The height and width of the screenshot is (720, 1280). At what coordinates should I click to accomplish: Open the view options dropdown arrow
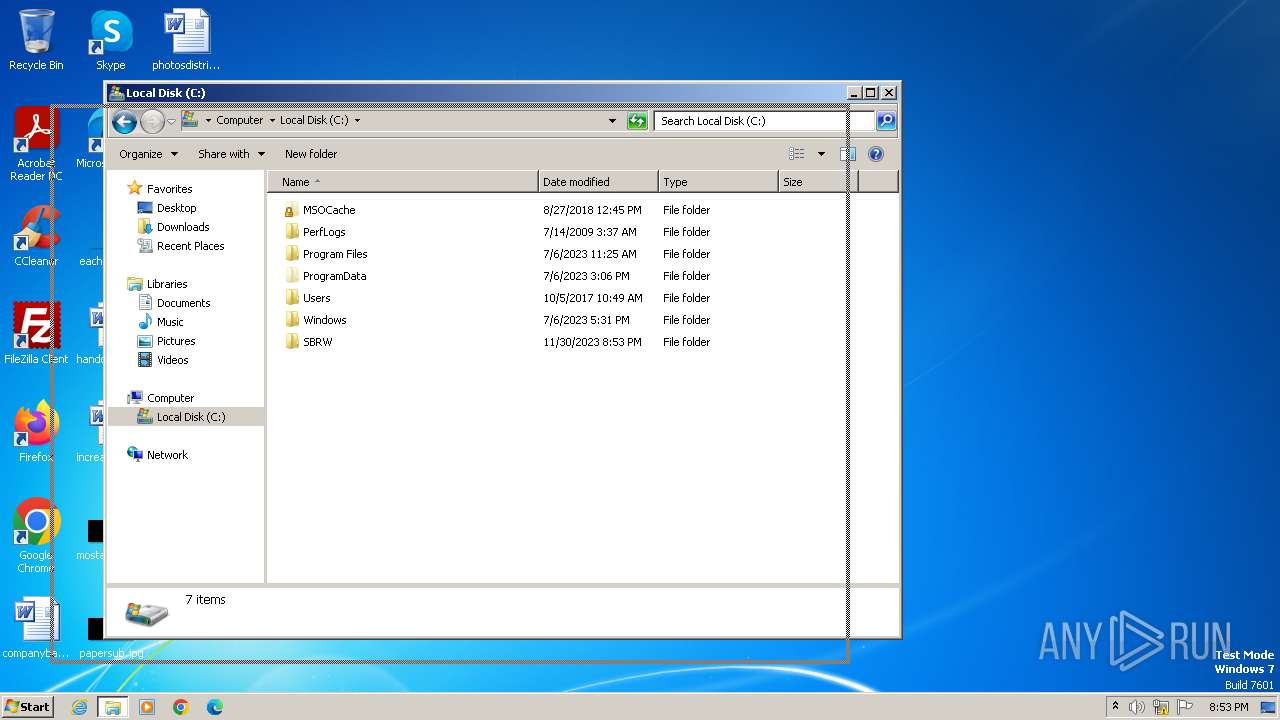(821, 154)
